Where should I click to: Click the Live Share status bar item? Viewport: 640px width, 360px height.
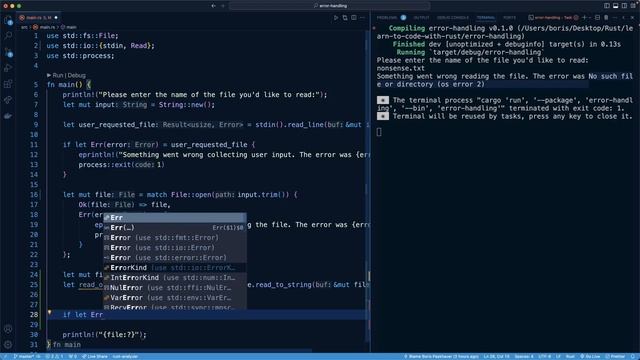click(95, 356)
